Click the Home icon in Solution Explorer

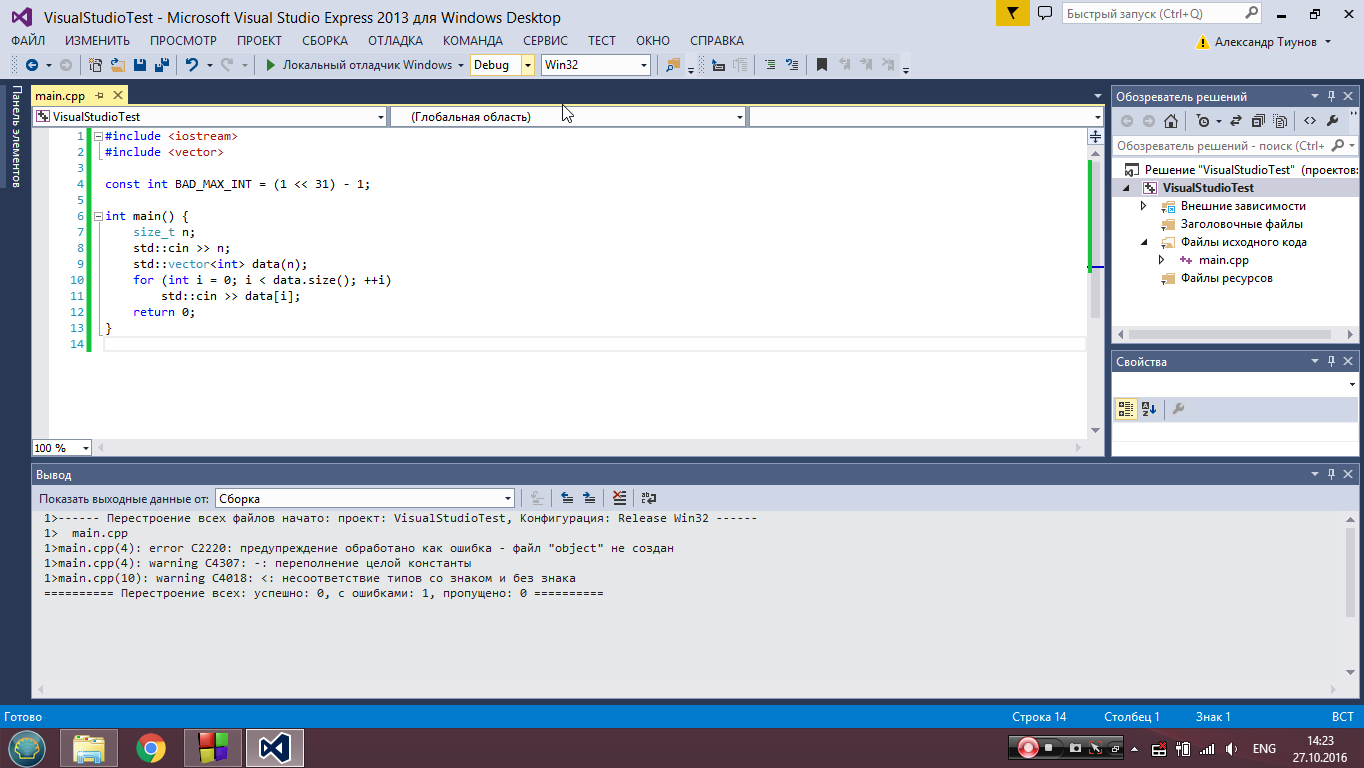1171,121
